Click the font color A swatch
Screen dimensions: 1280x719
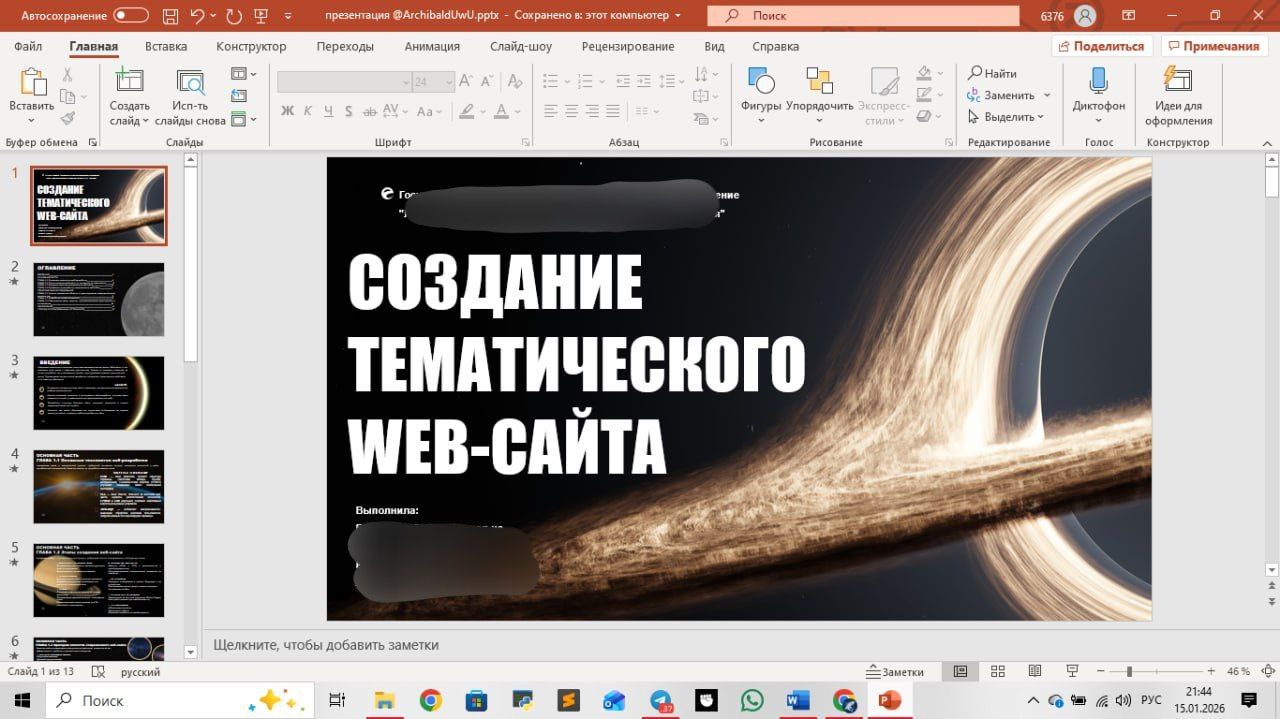point(502,111)
